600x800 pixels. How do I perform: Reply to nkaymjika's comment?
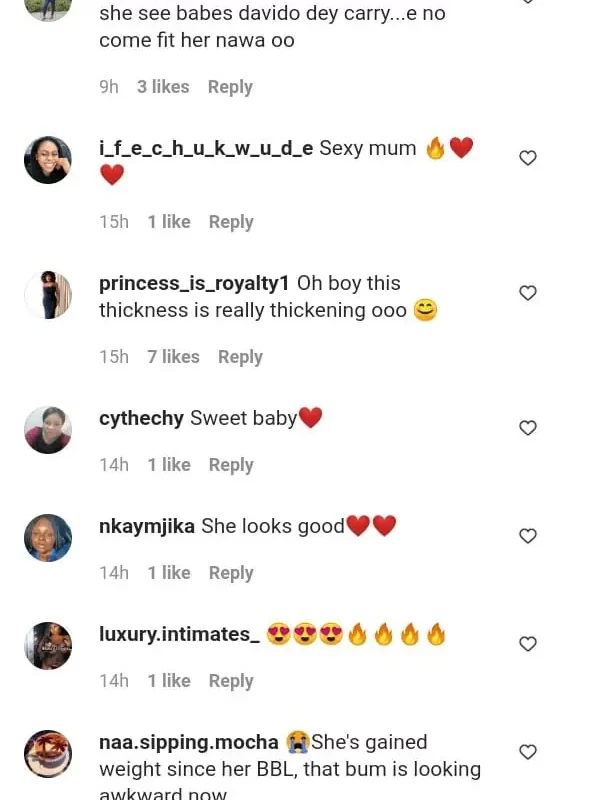231,573
